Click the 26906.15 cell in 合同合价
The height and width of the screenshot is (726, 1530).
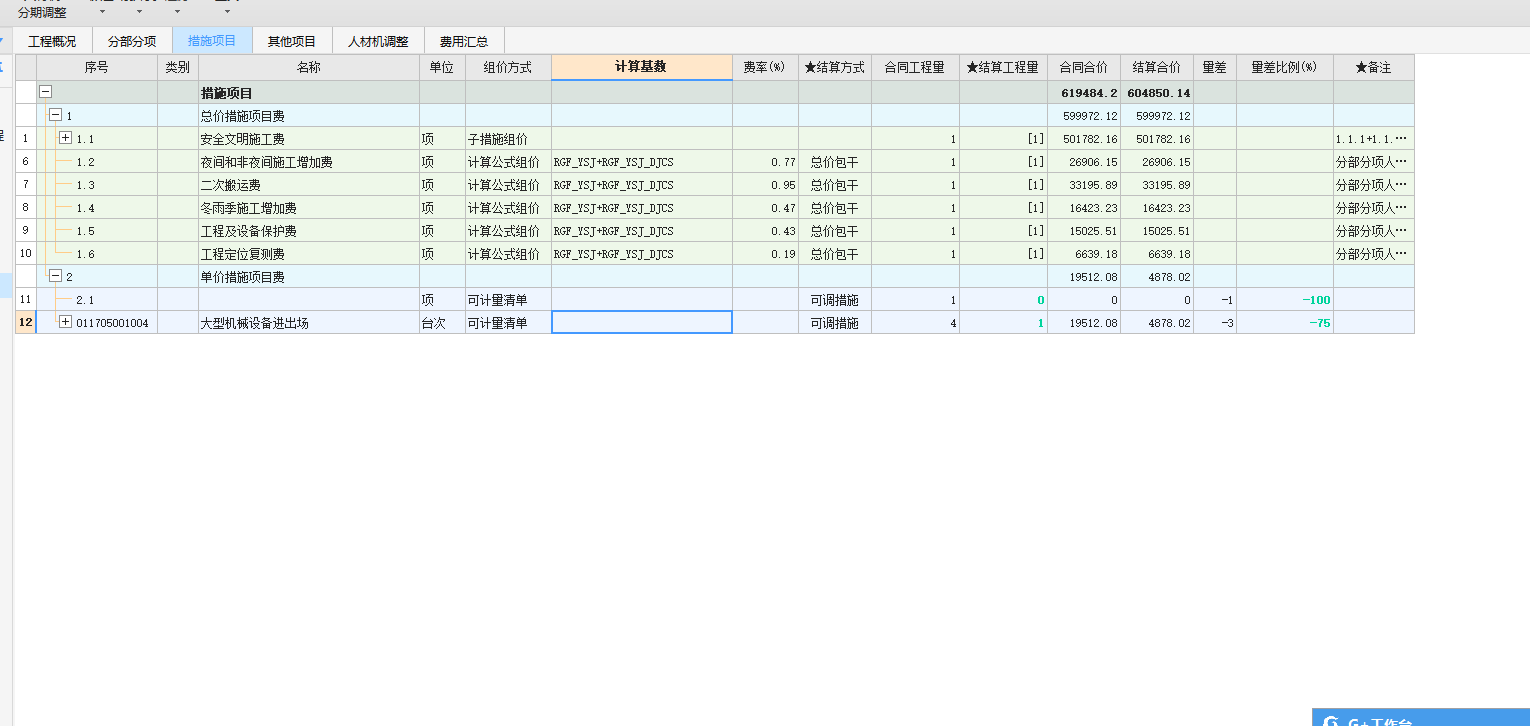click(1084, 161)
